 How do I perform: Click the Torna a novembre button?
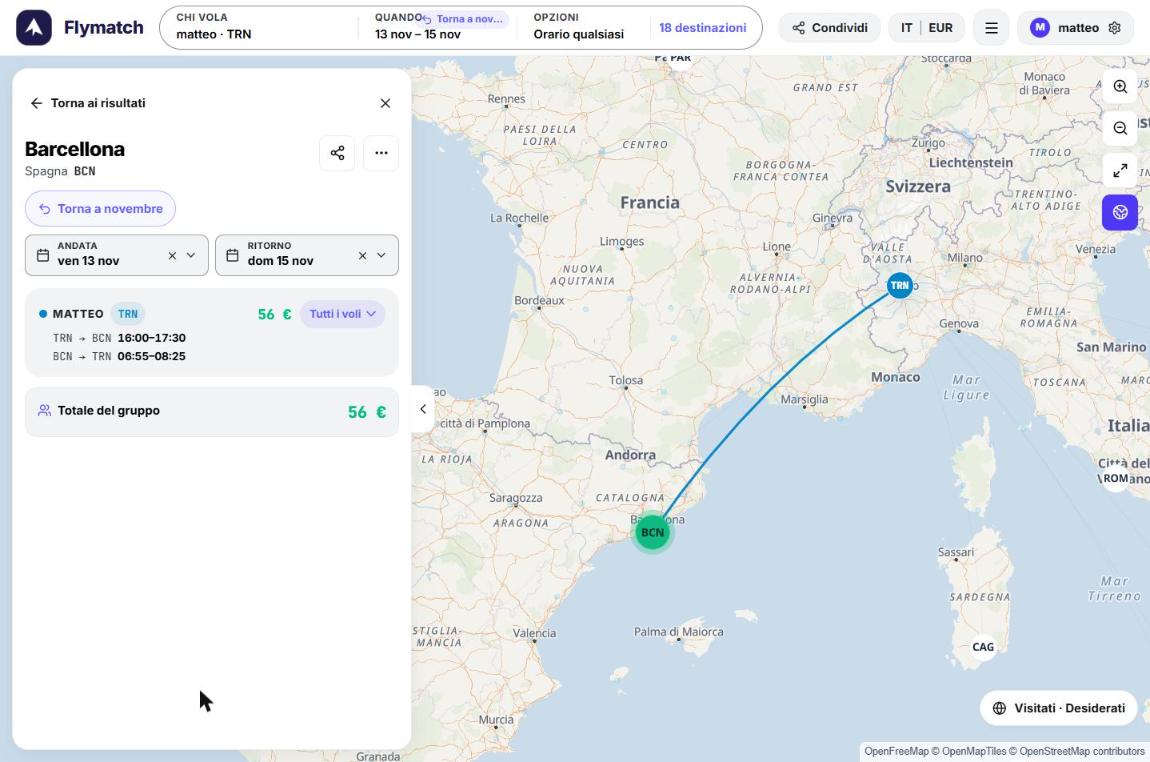(x=100, y=209)
